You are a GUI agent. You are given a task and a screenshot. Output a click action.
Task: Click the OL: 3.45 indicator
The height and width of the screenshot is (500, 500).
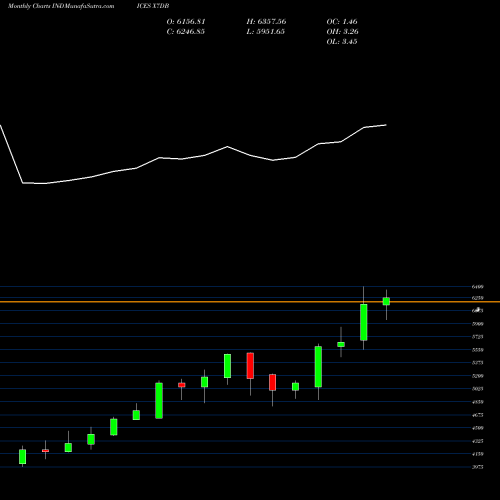coord(342,41)
